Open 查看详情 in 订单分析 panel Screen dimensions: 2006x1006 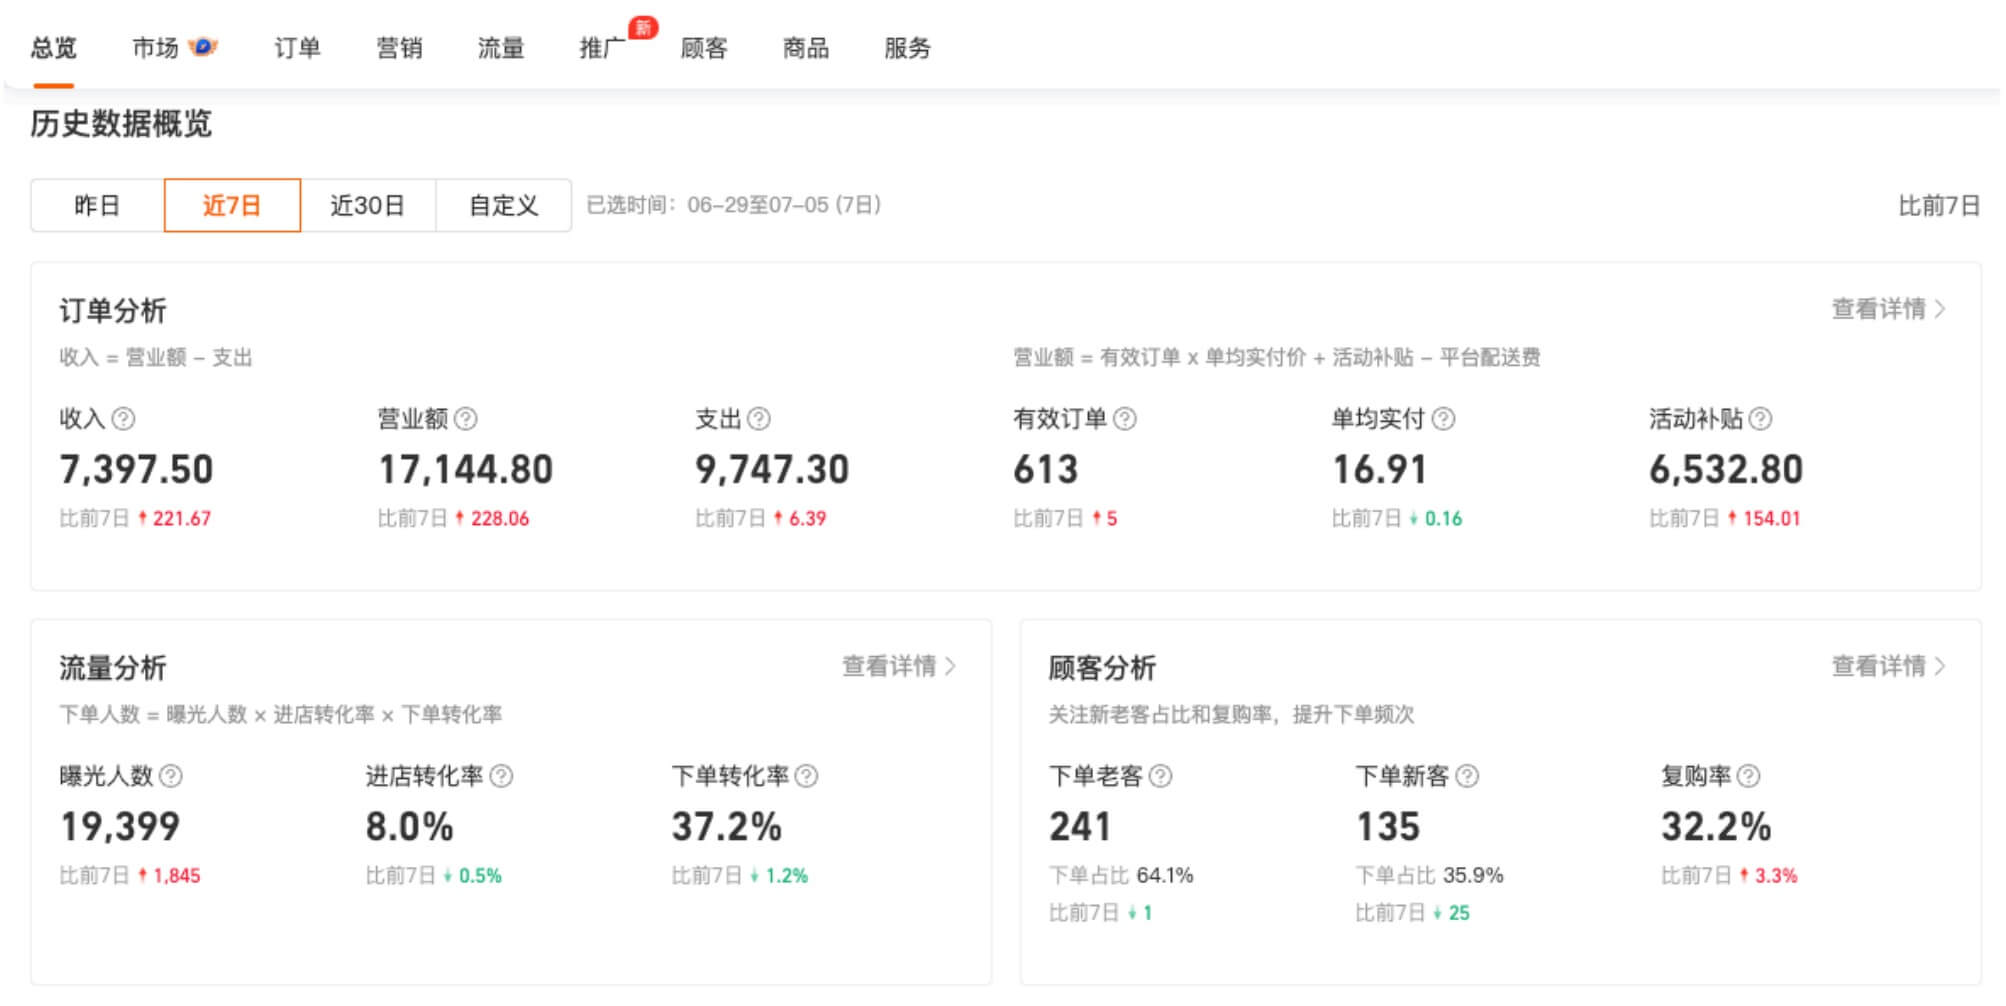(x=1888, y=309)
